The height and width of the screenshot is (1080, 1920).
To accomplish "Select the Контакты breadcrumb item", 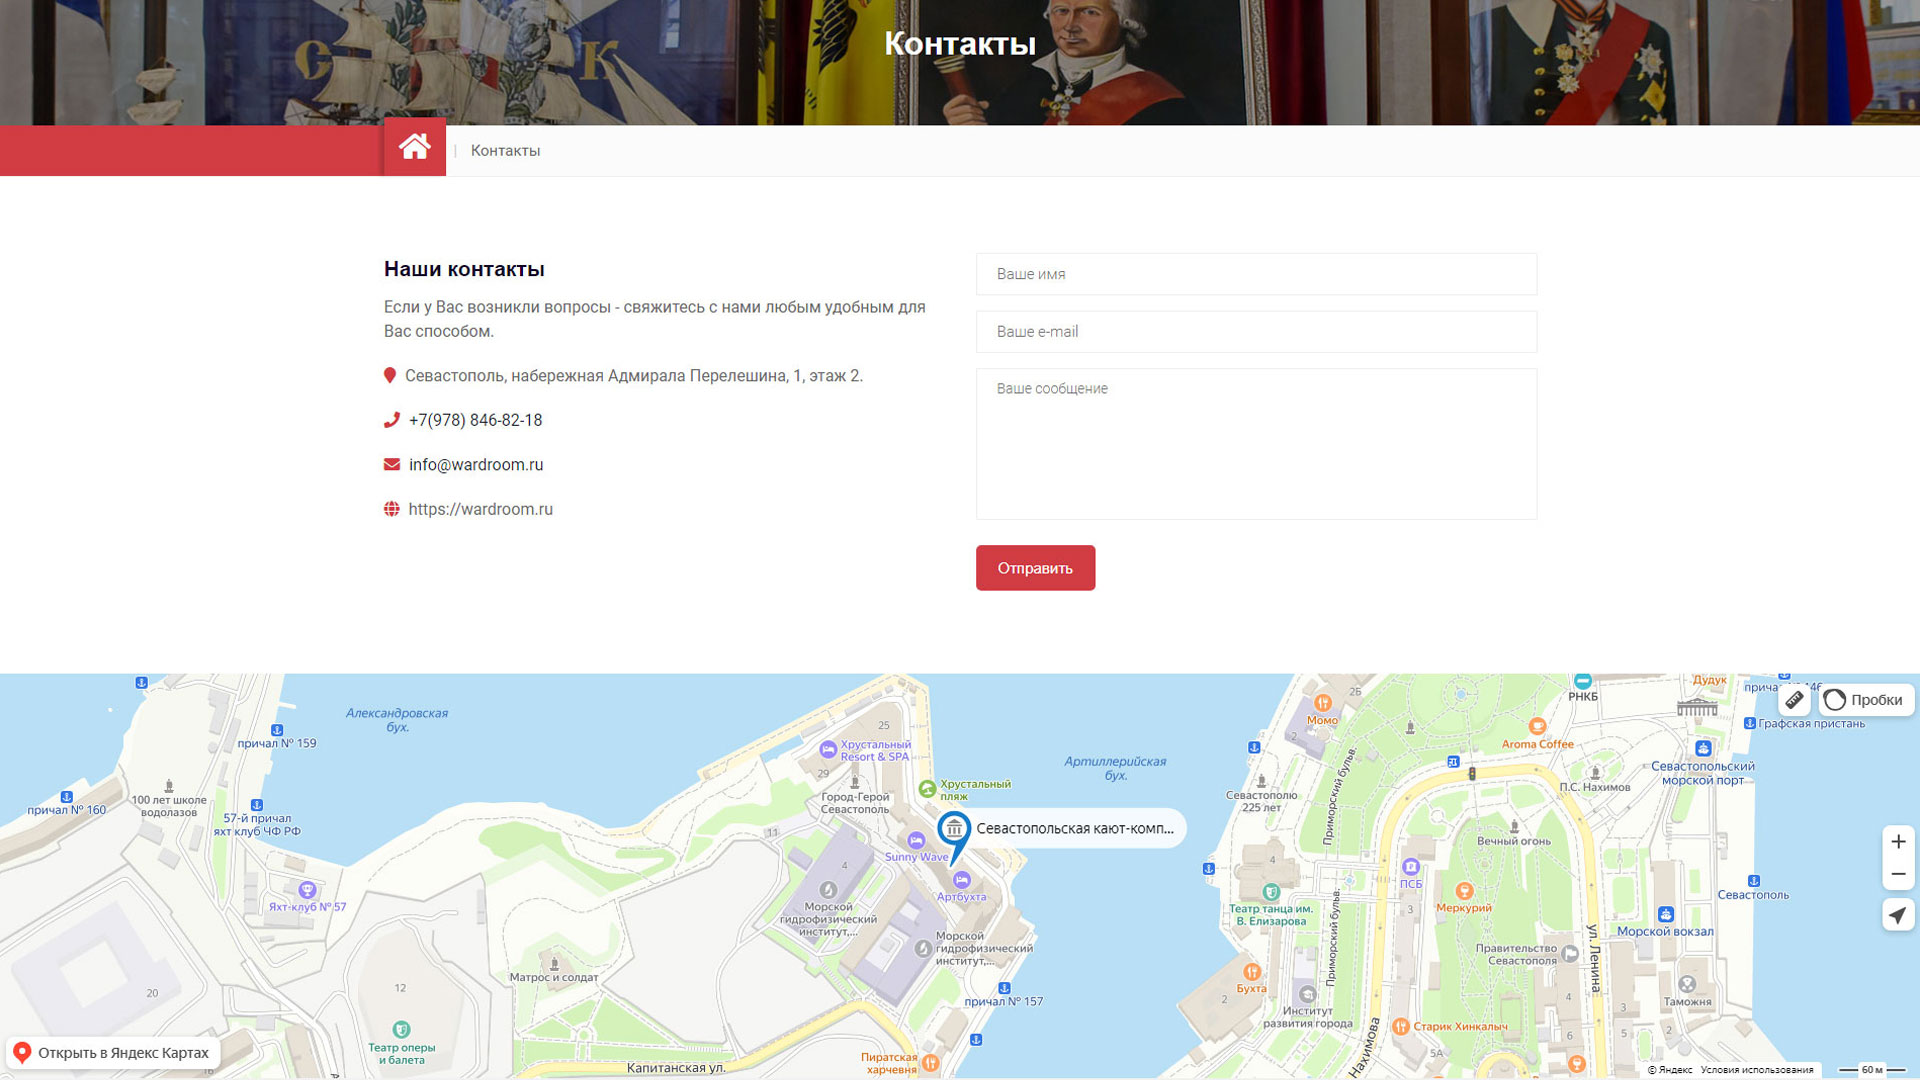I will 505,151.
